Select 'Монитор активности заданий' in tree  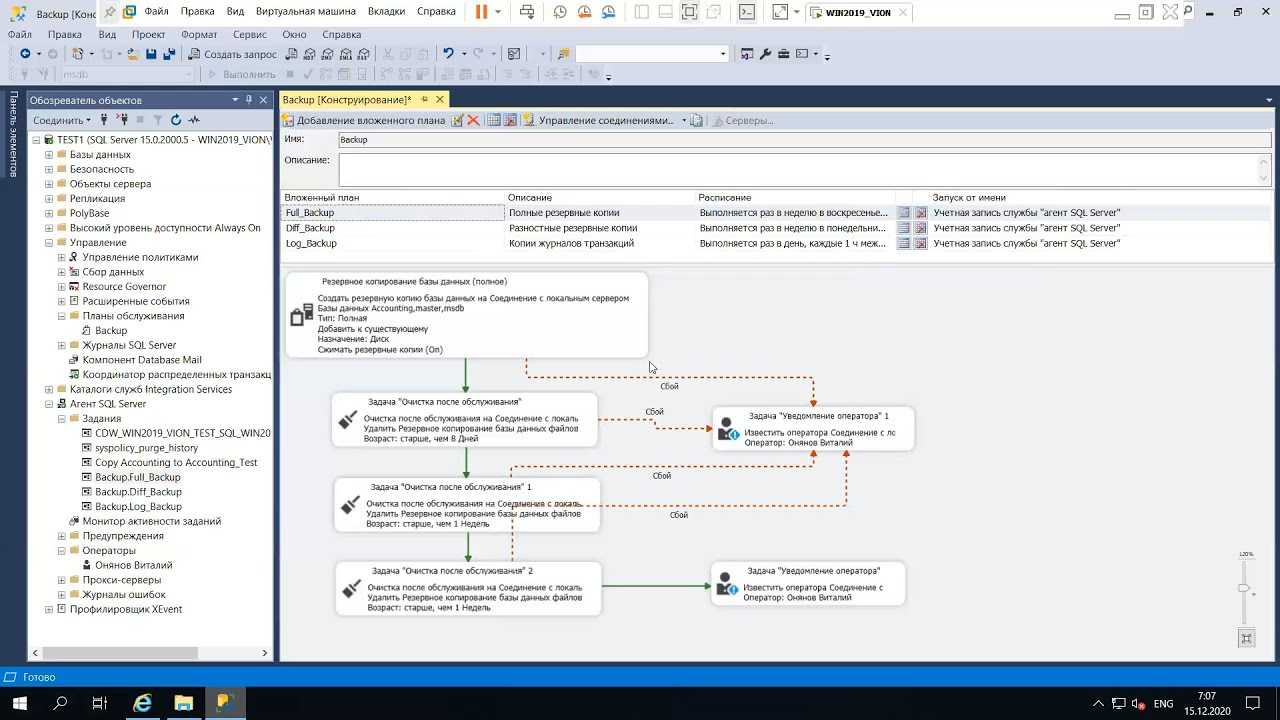coord(152,521)
